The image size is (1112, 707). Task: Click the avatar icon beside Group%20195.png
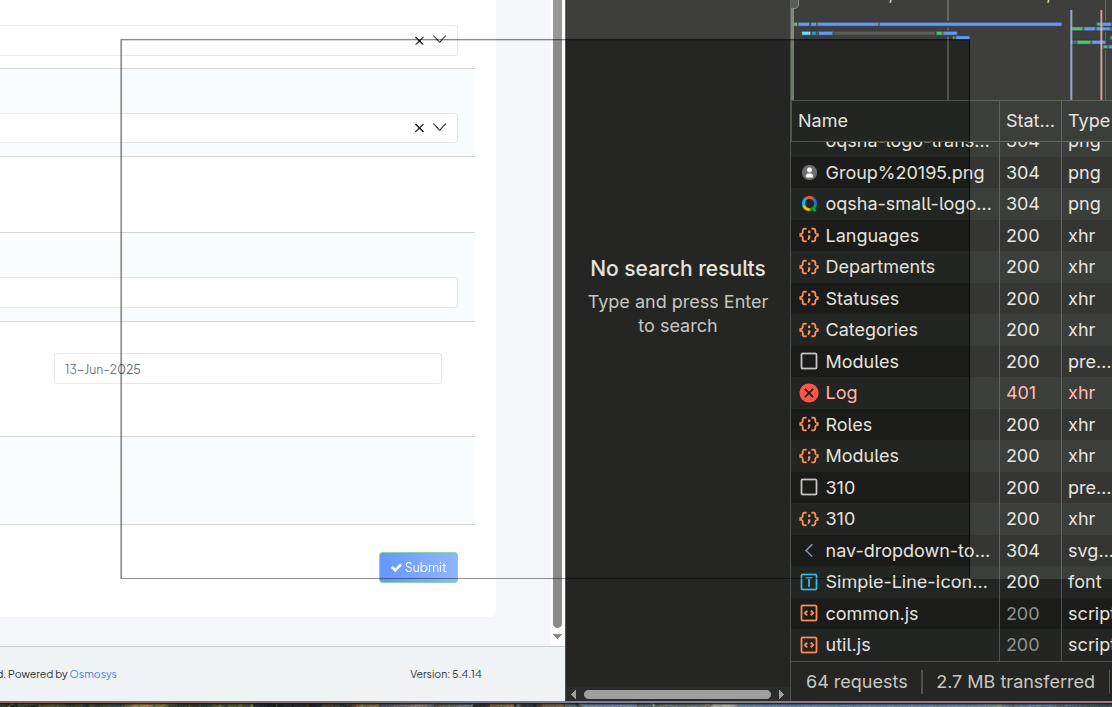point(809,173)
